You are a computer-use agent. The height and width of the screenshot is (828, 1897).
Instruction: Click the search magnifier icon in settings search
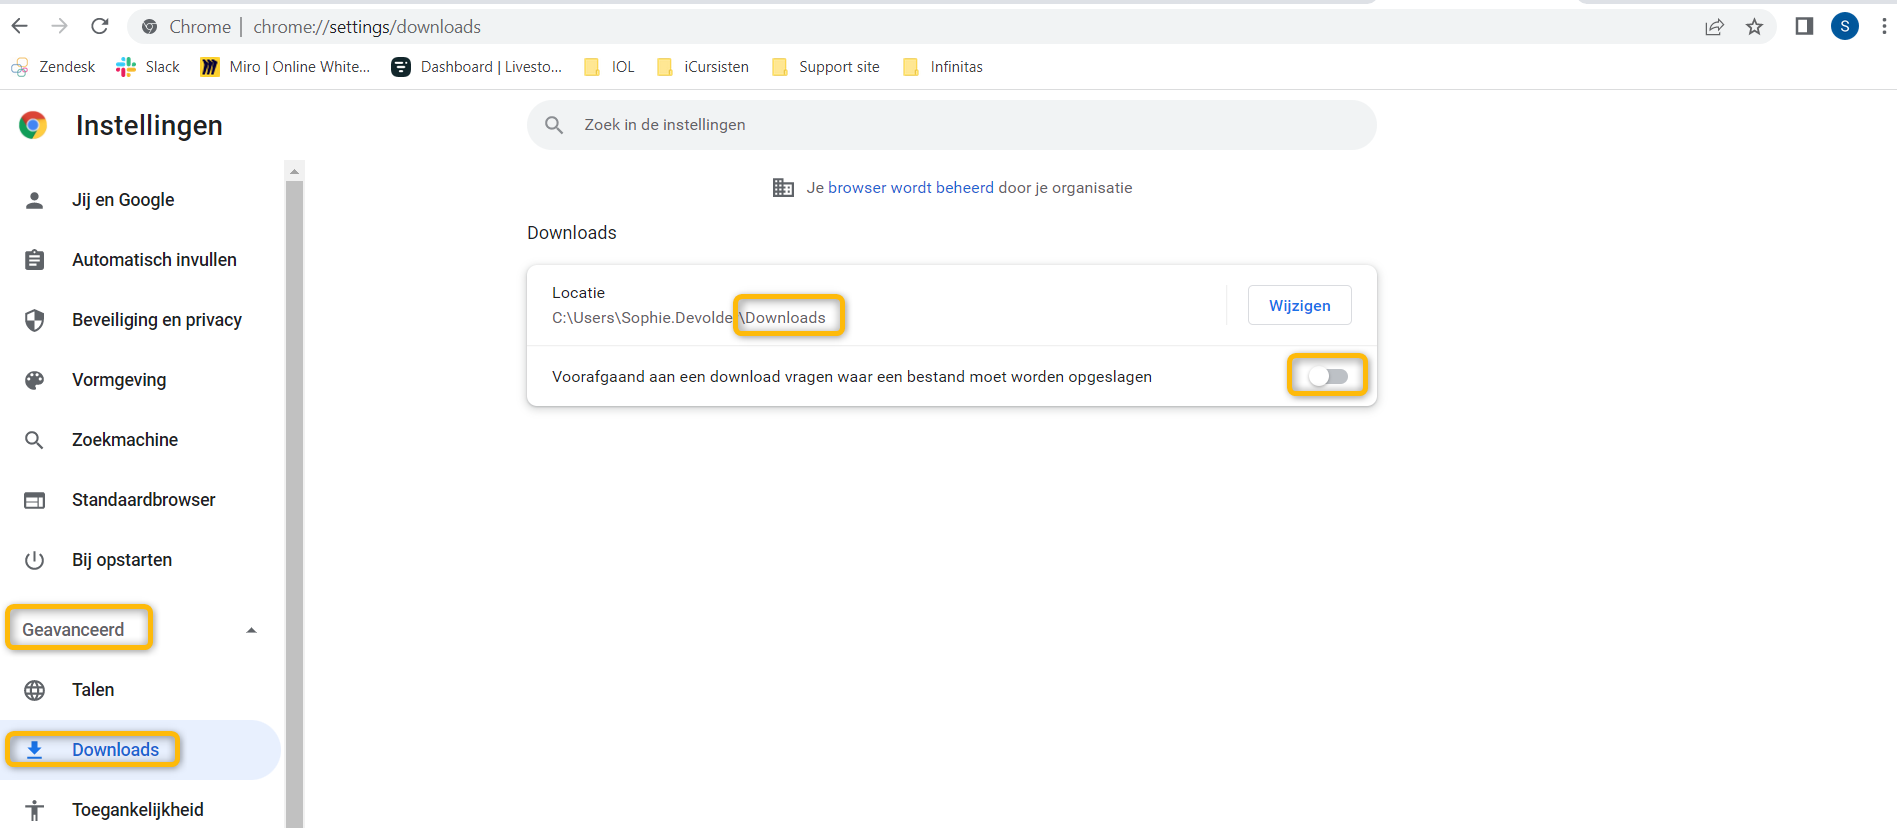point(554,125)
